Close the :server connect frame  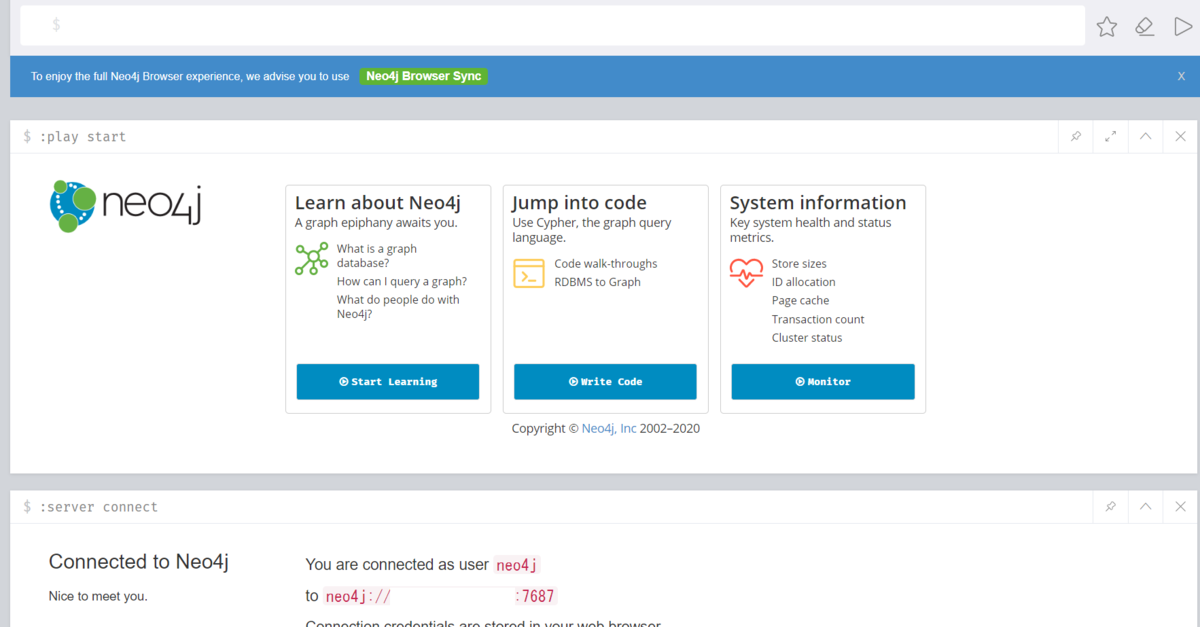pos(1181,507)
